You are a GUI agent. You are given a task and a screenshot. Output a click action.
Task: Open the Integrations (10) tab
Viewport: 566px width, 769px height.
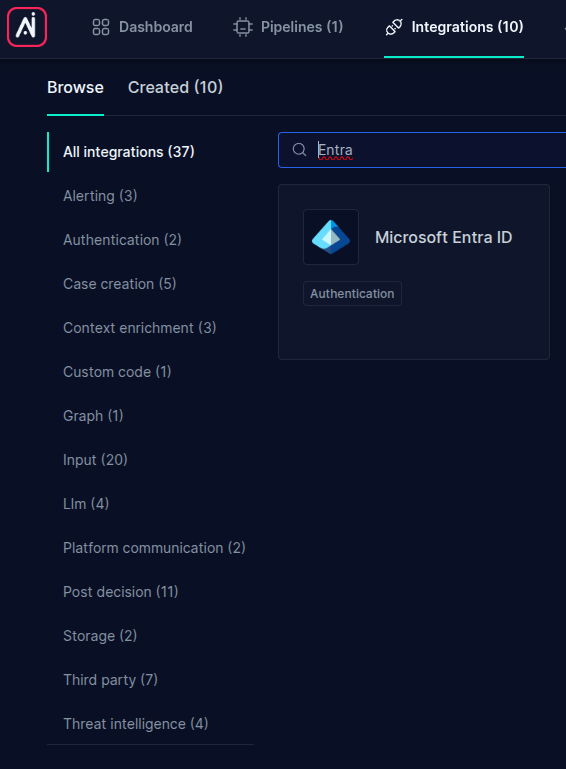[x=454, y=27]
